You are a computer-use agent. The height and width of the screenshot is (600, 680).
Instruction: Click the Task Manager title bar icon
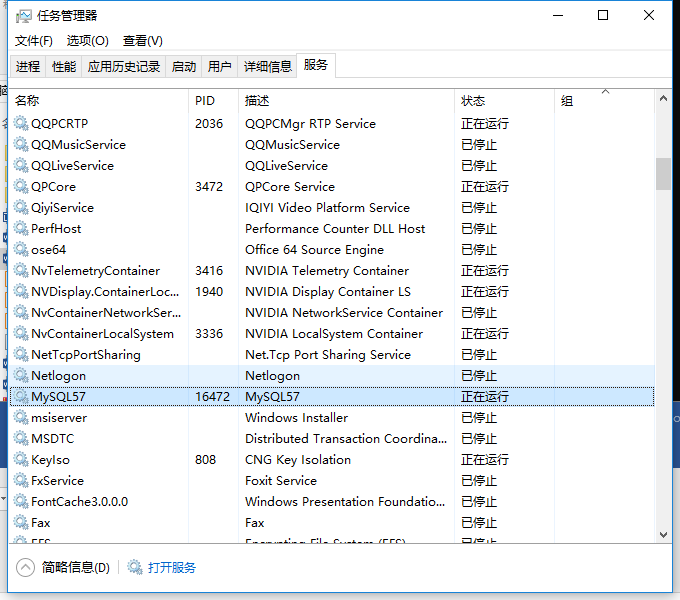pos(23,16)
